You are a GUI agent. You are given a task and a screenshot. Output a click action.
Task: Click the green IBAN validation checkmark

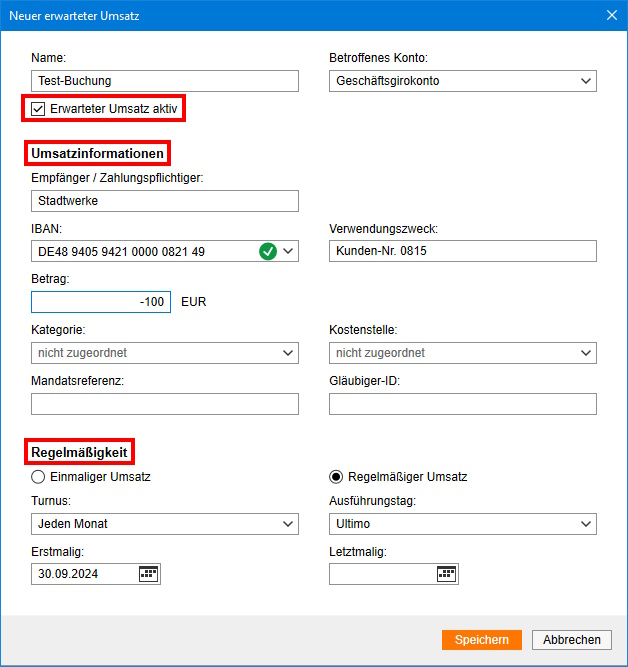tap(268, 251)
